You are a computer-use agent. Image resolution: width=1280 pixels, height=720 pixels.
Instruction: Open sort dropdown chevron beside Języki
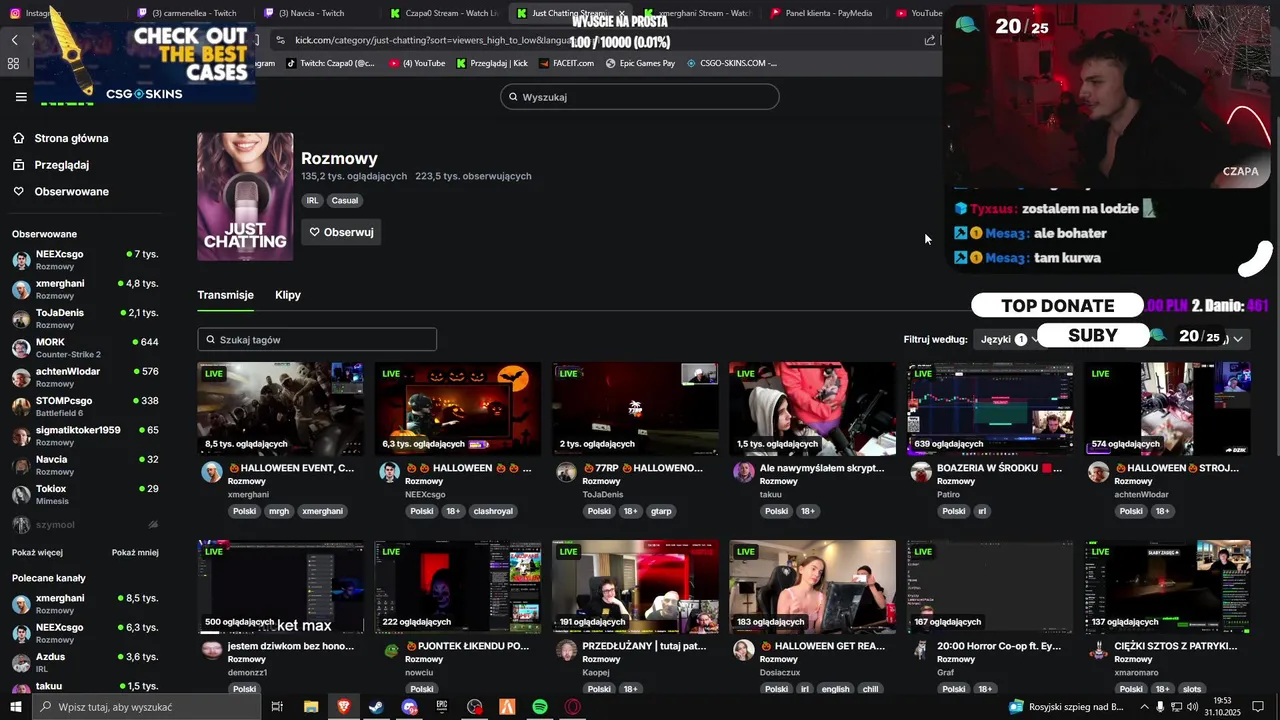[1238, 339]
